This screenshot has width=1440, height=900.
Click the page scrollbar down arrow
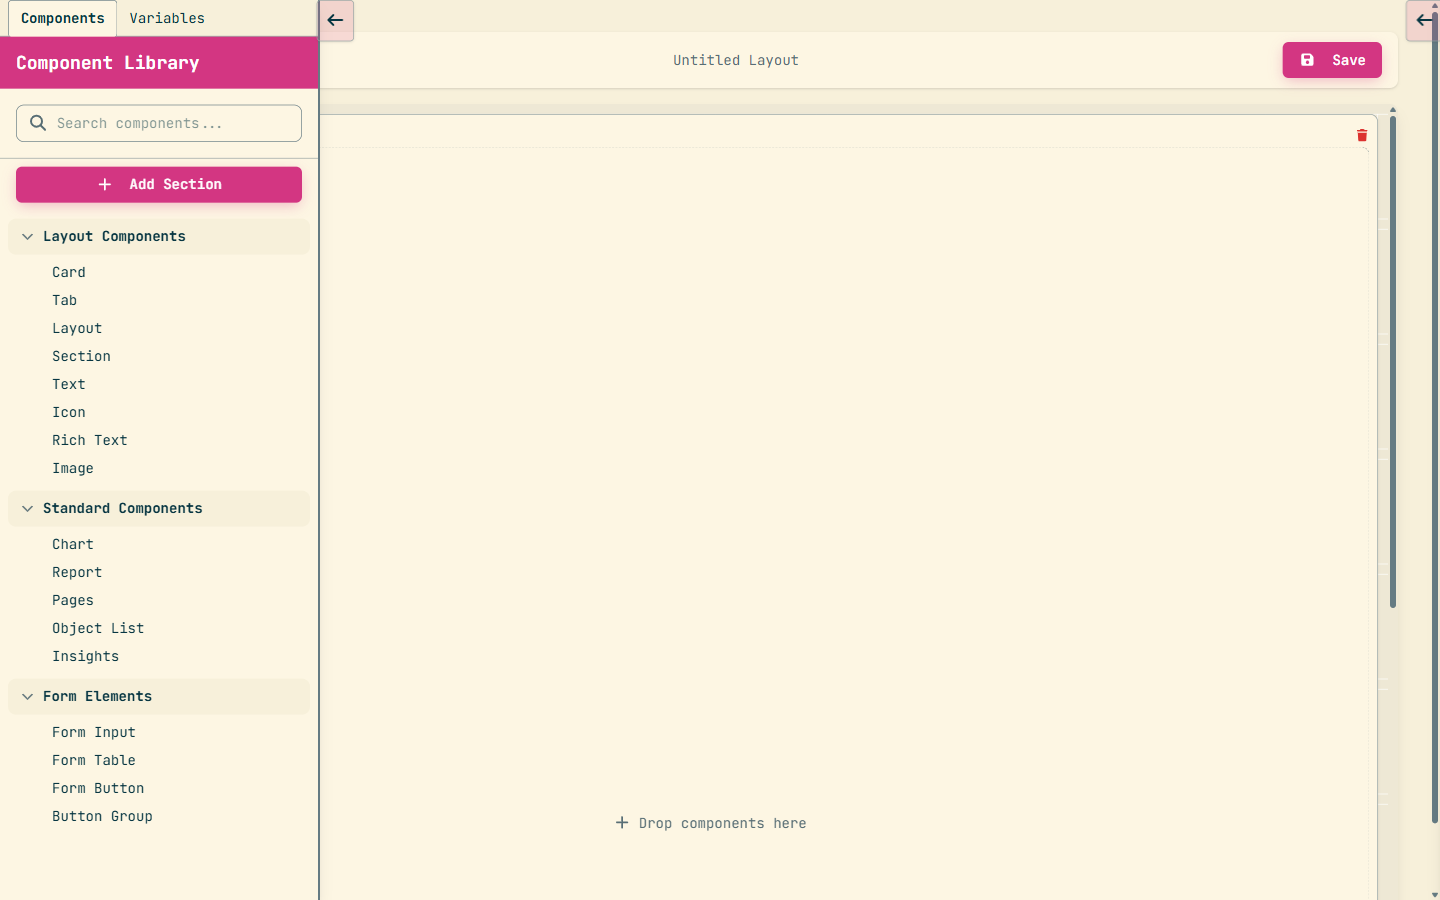[x=1435, y=895]
